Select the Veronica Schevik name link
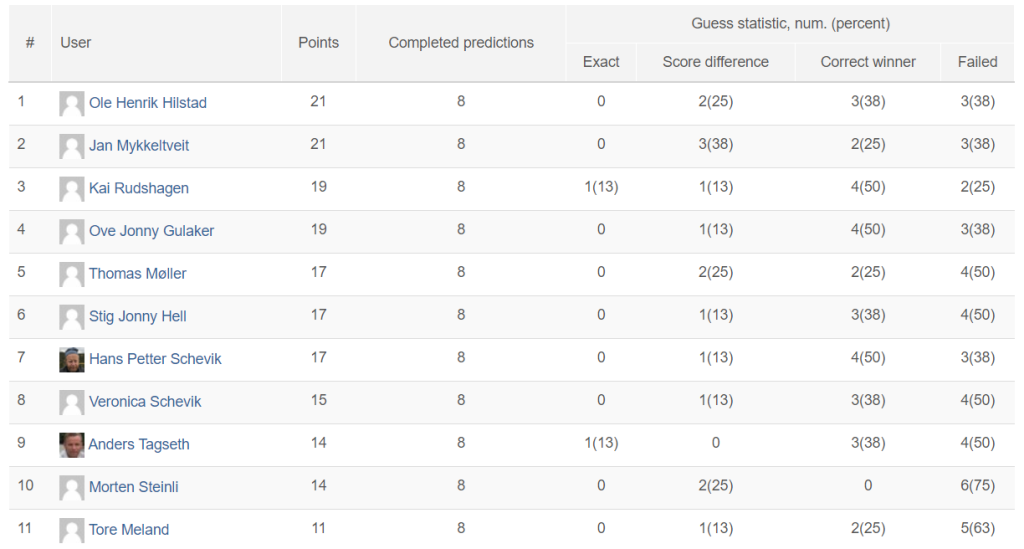This screenshot has width=1024, height=549. tap(145, 401)
